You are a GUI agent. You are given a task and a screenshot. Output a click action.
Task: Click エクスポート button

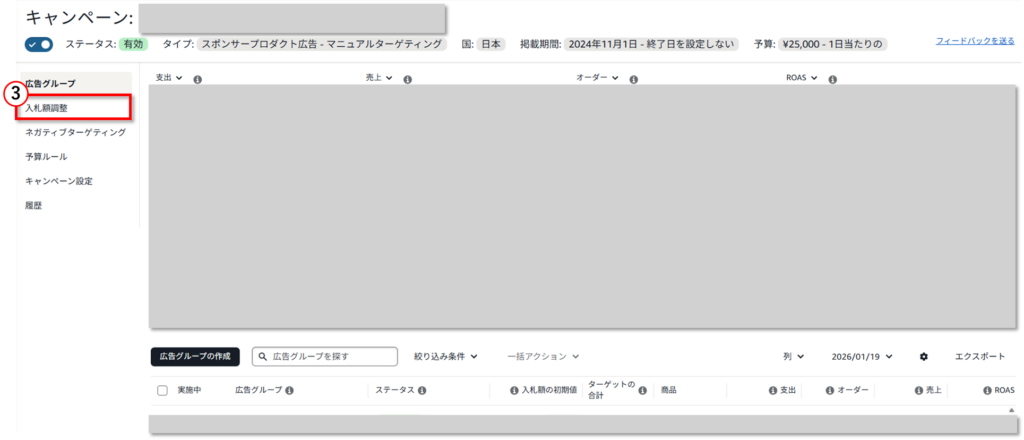click(980, 356)
